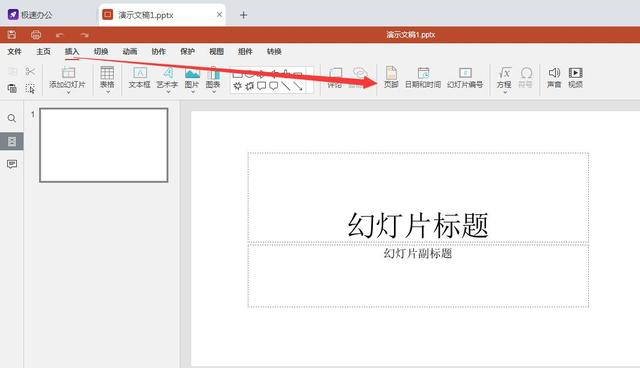Screen dimensions: 640x368
Task: Expand the 图表 dropdown arrow
Action: pyautogui.click(x=214, y=93)
